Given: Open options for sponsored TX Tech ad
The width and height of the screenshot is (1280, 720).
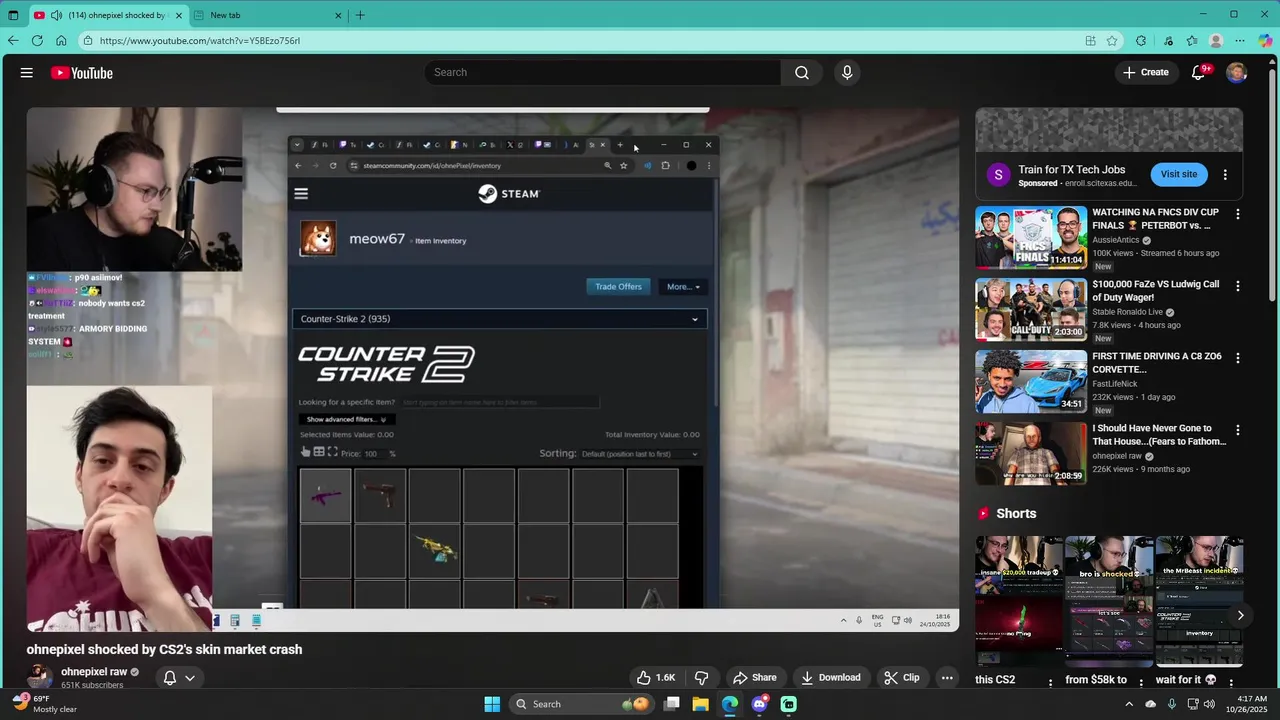Looking at the screenshot, I should [x=1225, y=174].
